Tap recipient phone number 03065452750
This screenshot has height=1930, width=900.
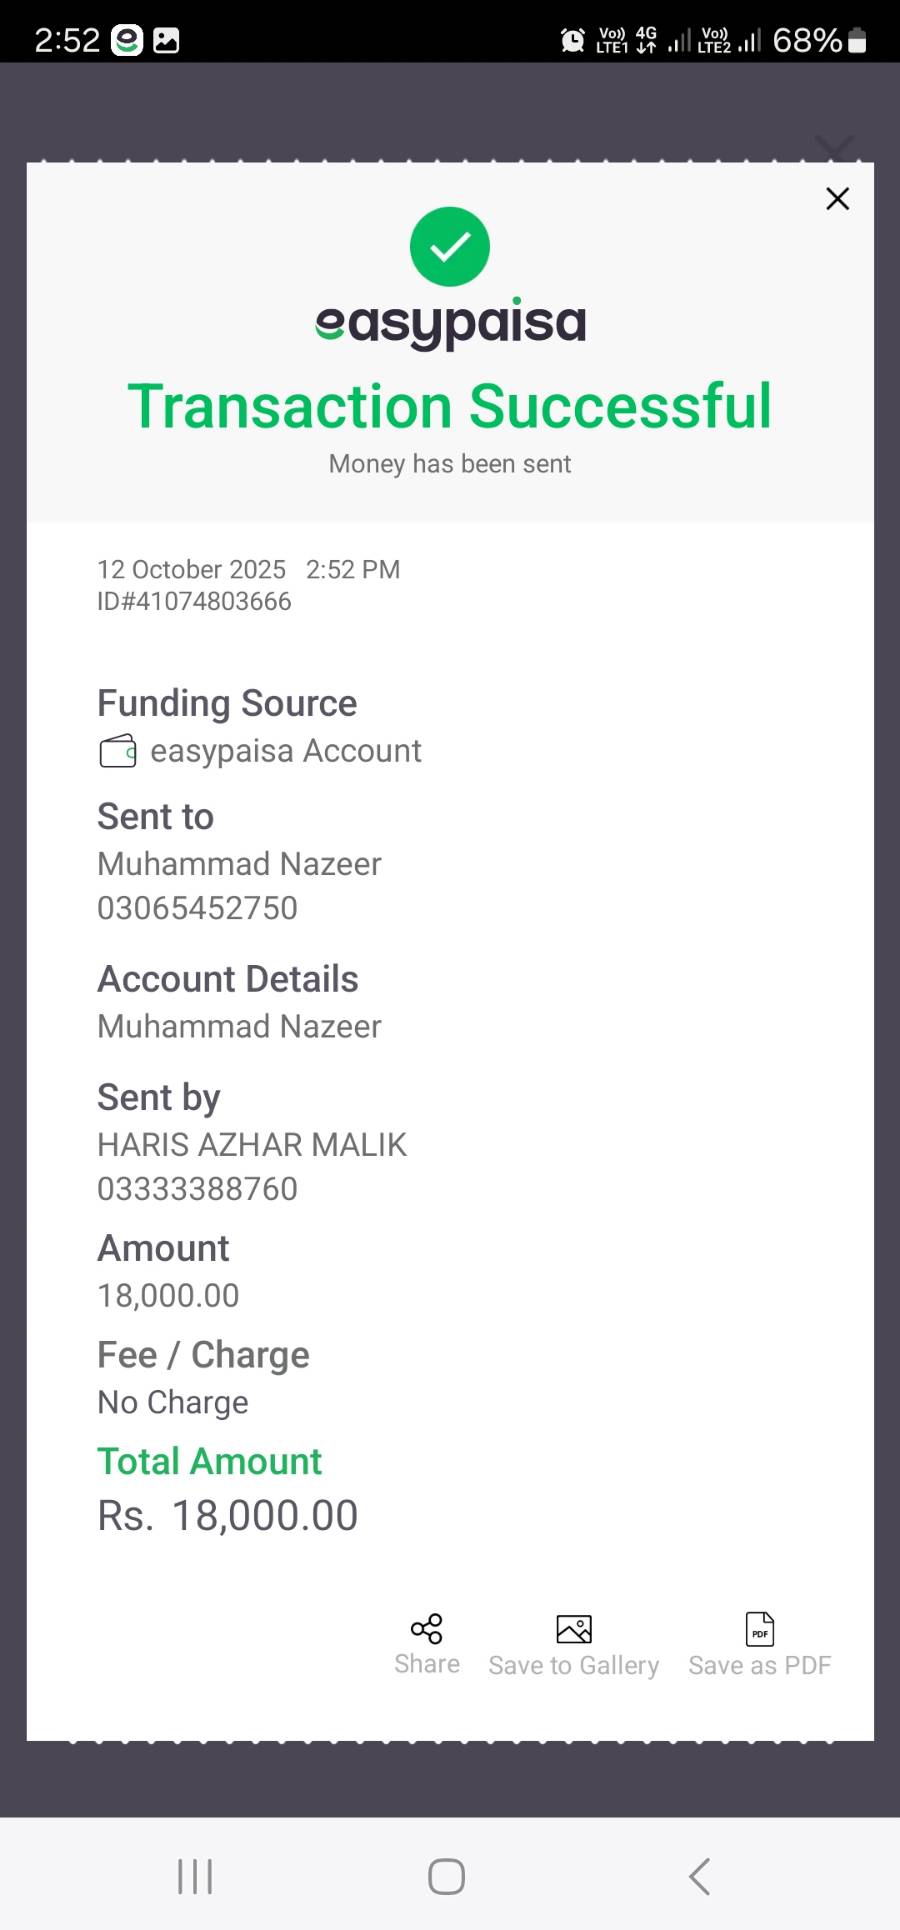197,908
